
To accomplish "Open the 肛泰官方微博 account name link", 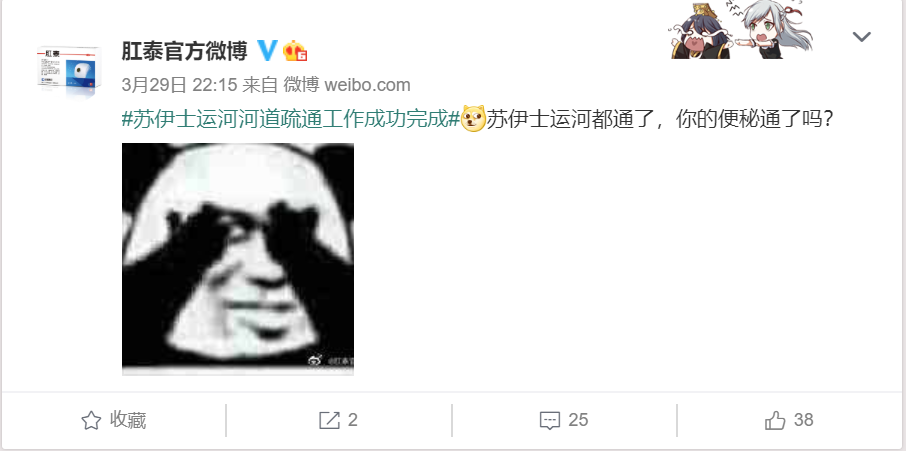I will (x=184, y=51).
